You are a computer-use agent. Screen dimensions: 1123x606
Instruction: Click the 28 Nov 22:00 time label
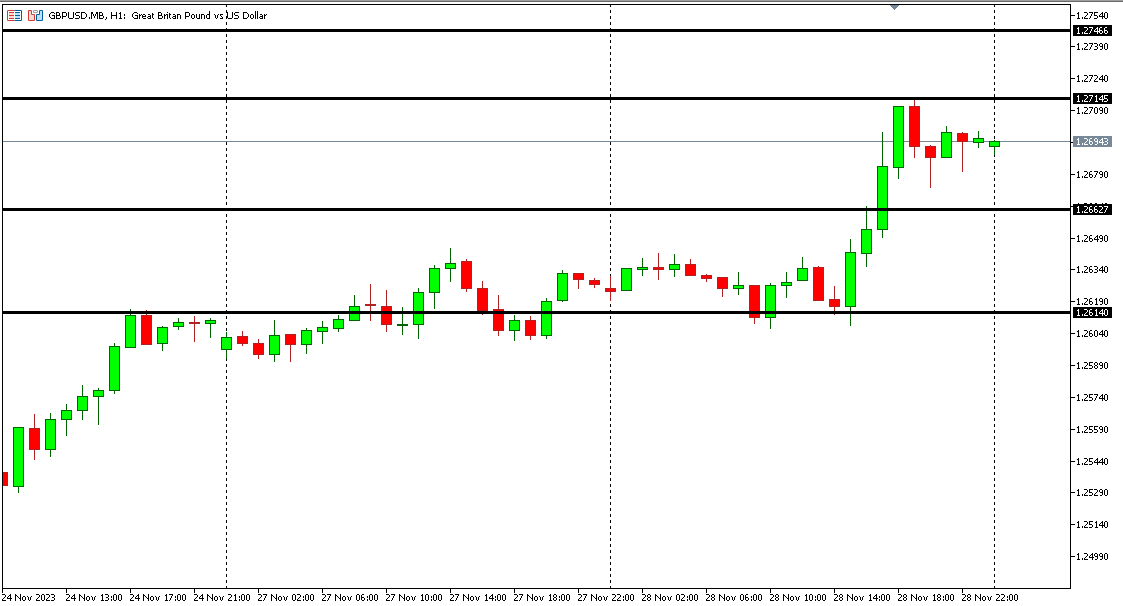[990, 597]
